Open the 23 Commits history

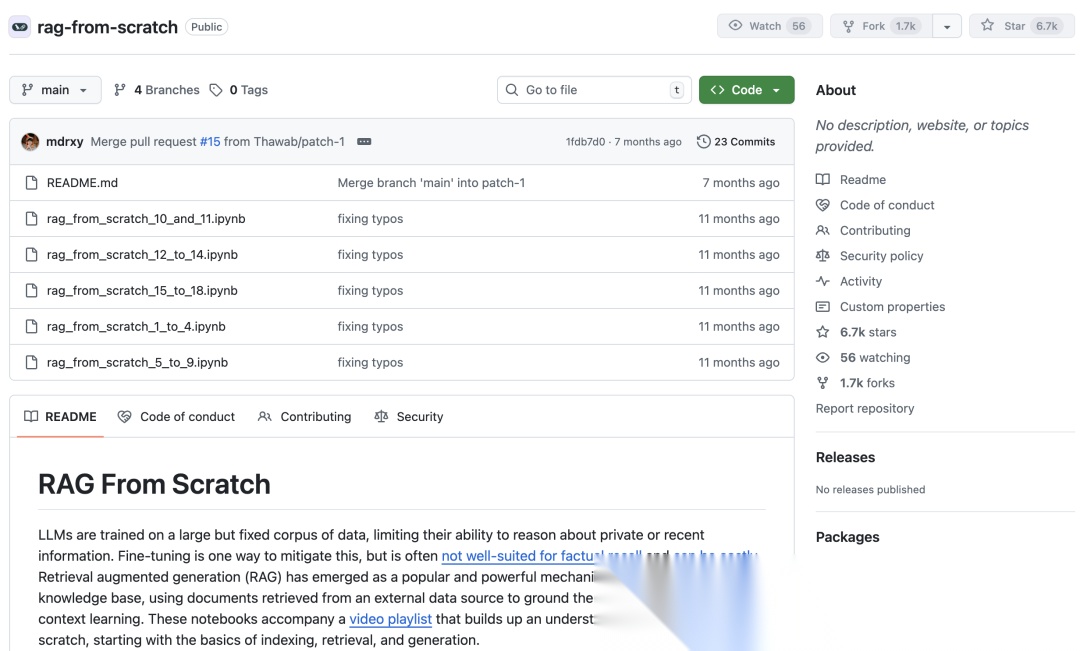(736, 141)
